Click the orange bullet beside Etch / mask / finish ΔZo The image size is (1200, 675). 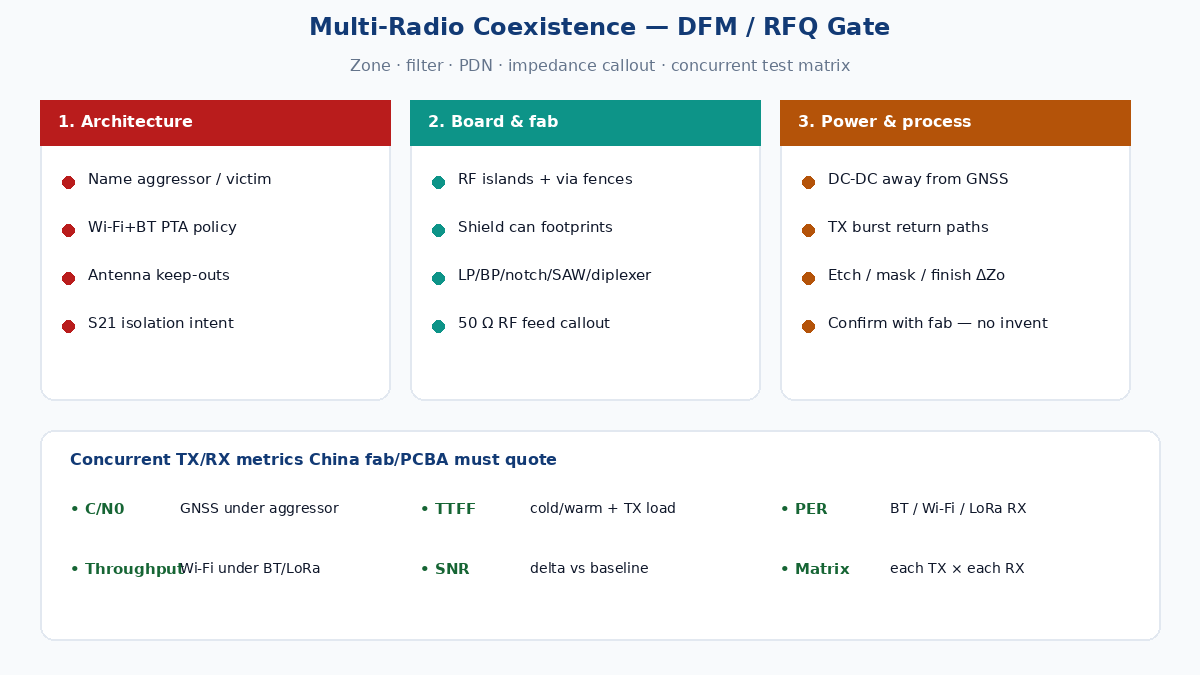(x=808, y=278)
